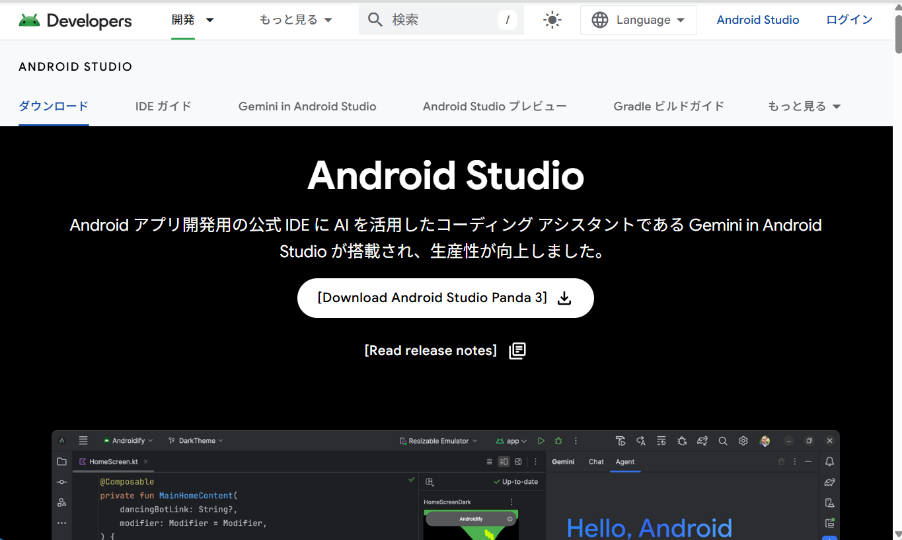Switch to the IDE ガイド tab
The width and height of the screenshot is (902, 540).
click(x=163, y=106)
